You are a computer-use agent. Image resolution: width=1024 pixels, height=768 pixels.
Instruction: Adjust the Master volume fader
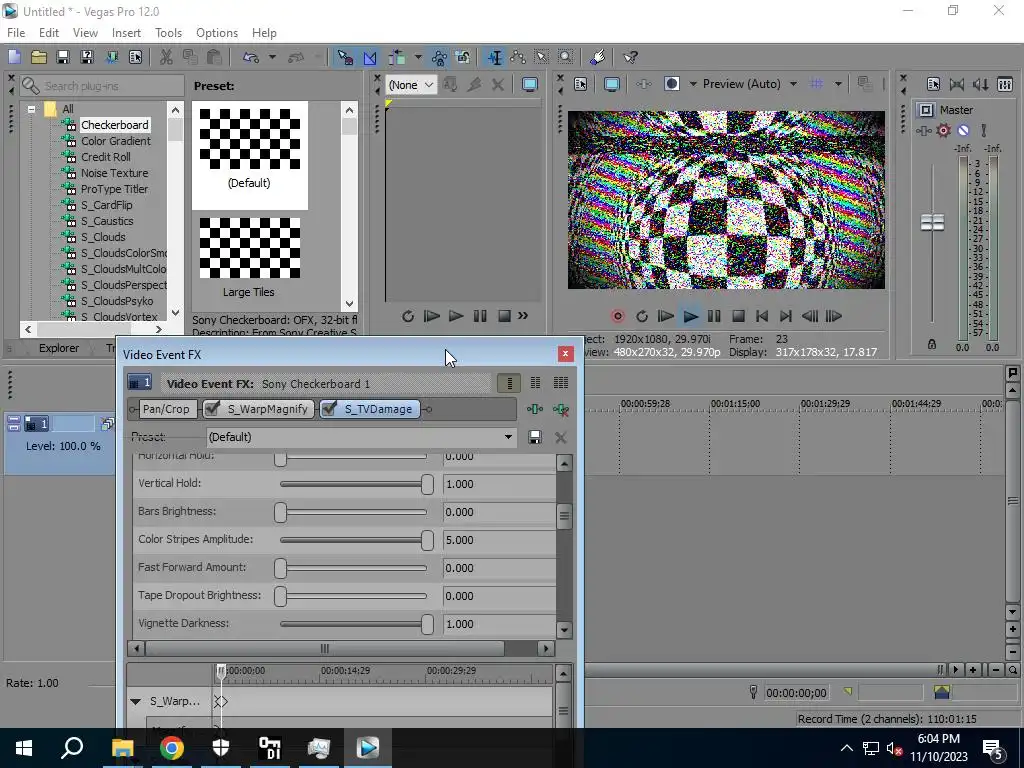pos(932,222)
